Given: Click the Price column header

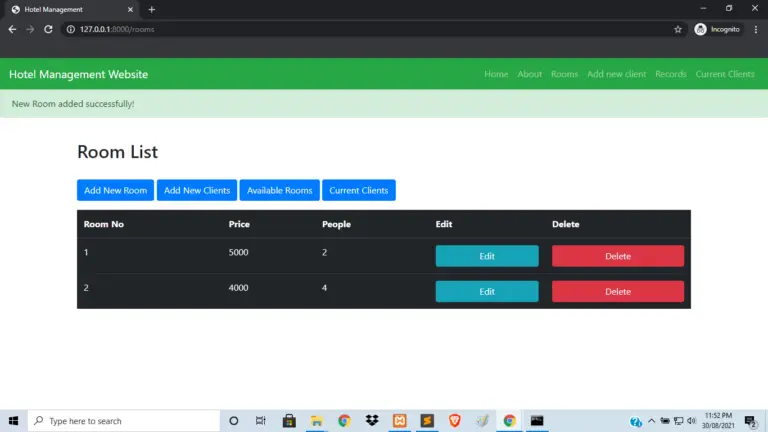Looking at the screenshot, I should [x=239, y=224].
